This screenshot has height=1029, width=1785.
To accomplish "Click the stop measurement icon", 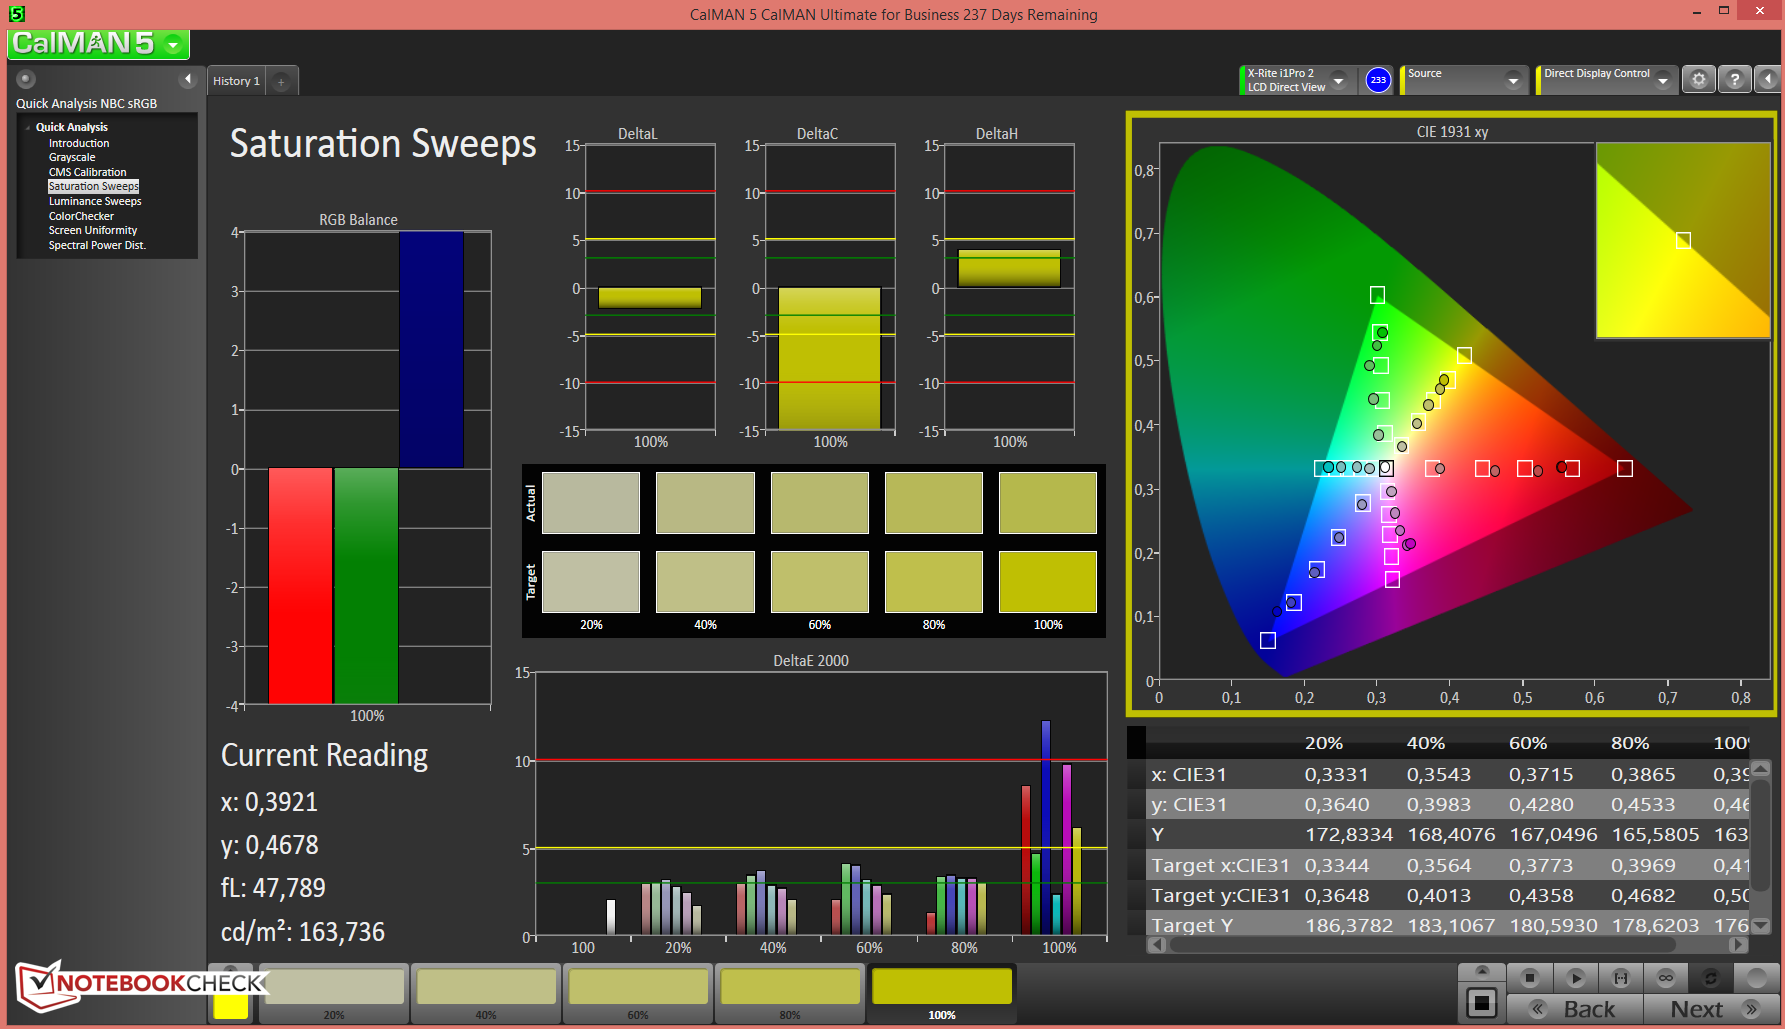I will [x=1528, y=977].
